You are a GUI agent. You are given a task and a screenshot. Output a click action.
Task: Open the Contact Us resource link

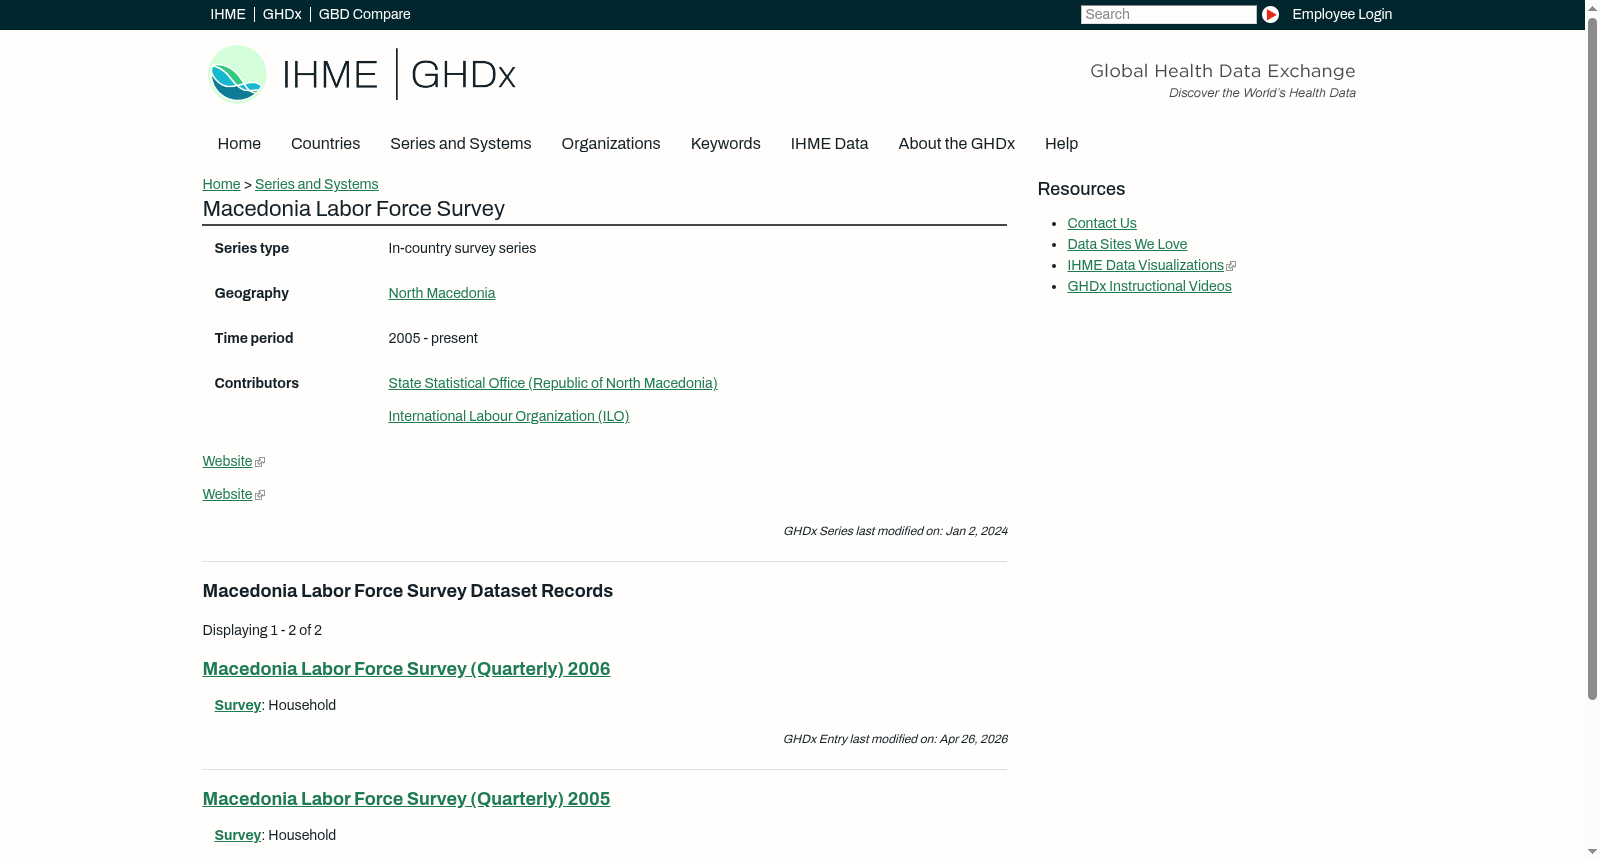click(x=1101, y=223)
